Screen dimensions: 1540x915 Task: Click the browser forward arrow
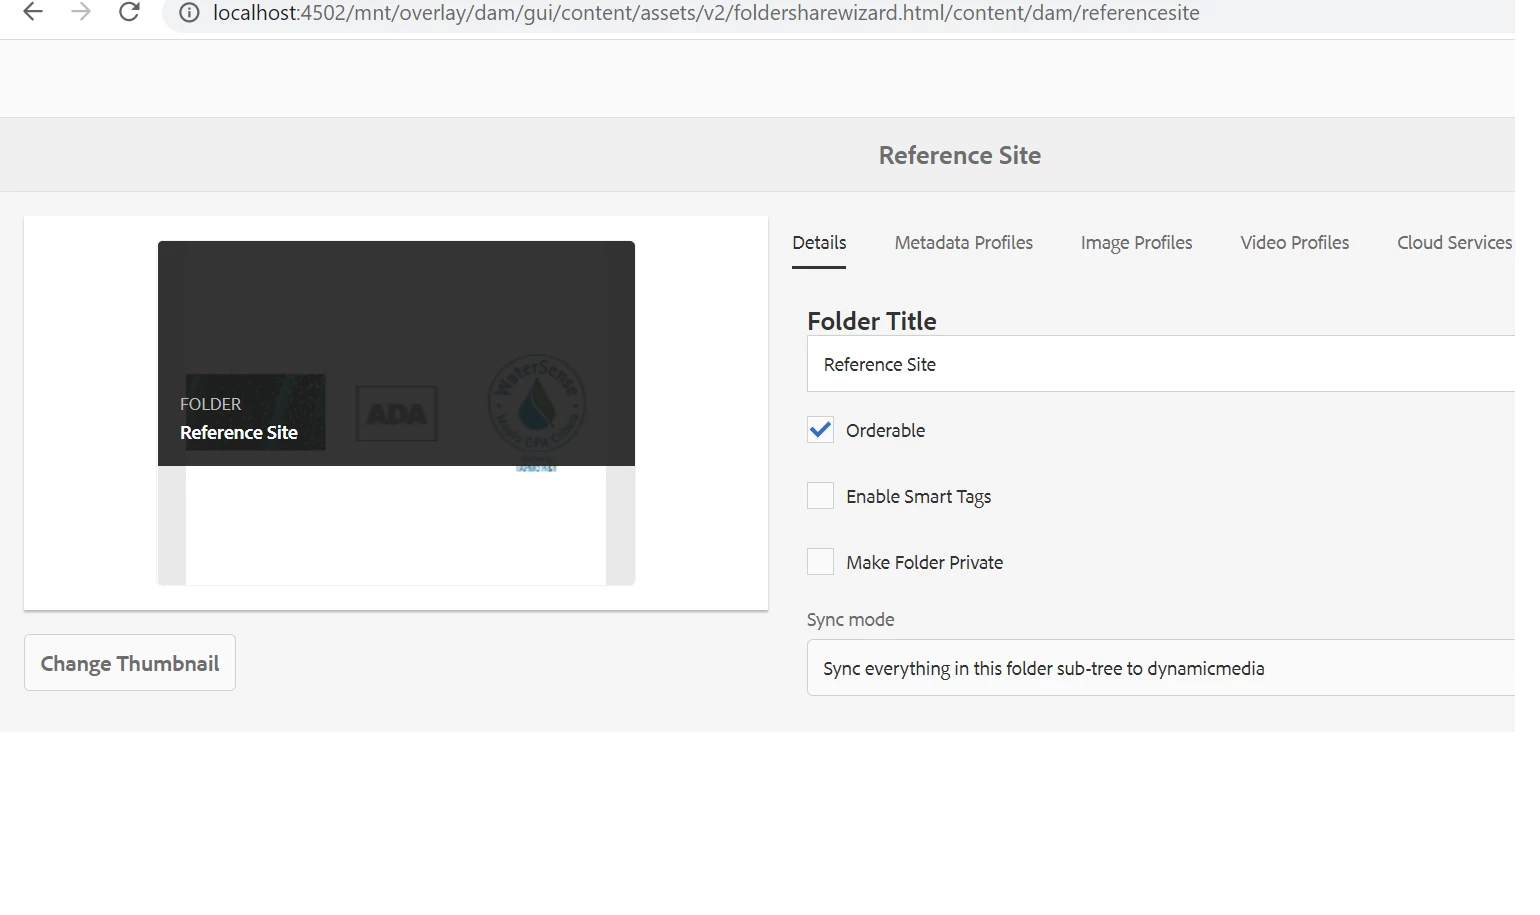[81, 12]
